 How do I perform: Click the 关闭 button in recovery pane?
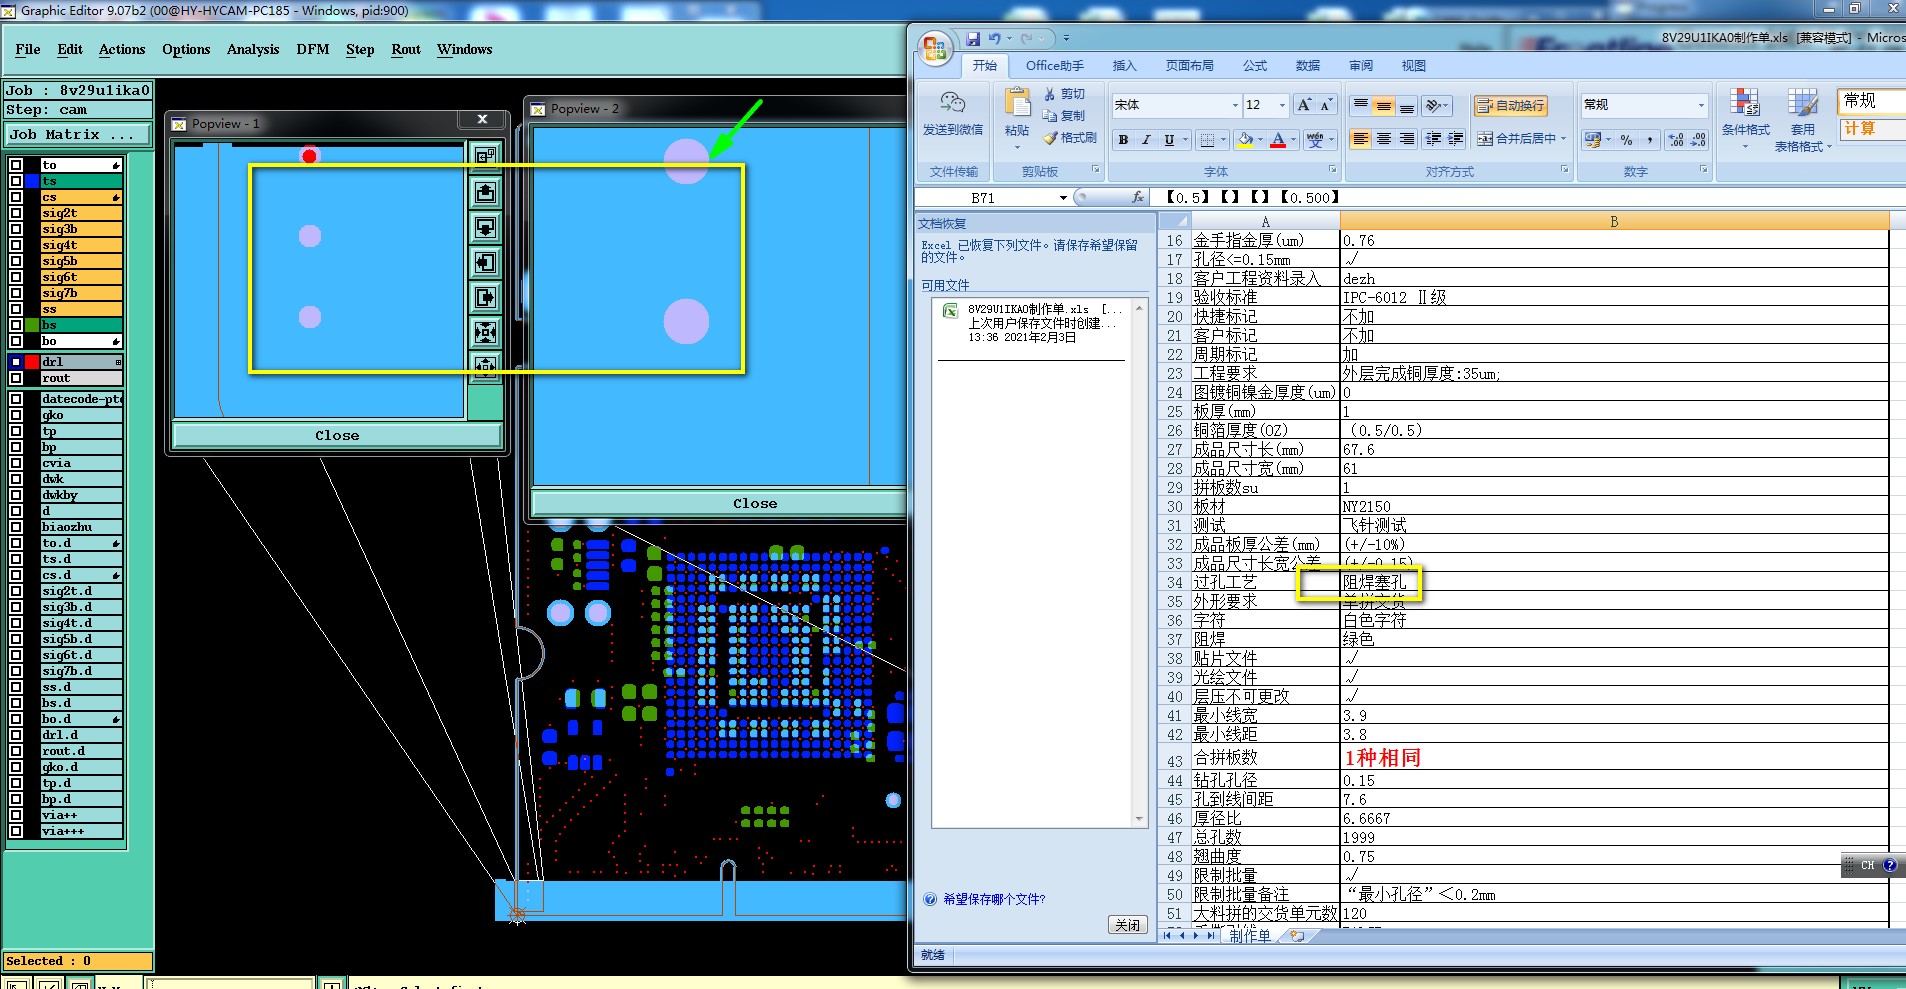(x=1127, y=925)
